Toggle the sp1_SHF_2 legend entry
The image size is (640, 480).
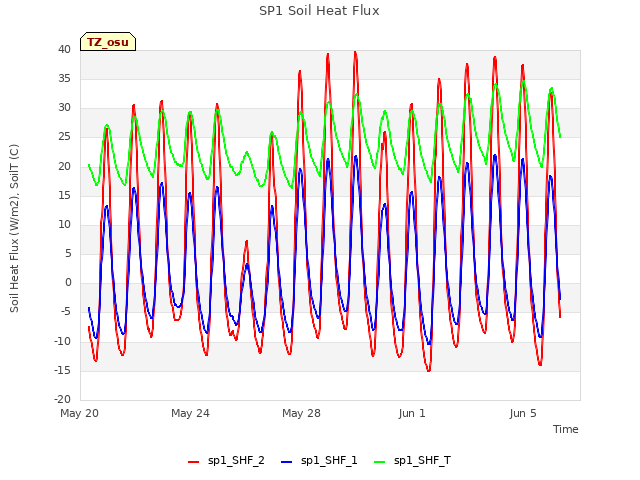point(226,461)
